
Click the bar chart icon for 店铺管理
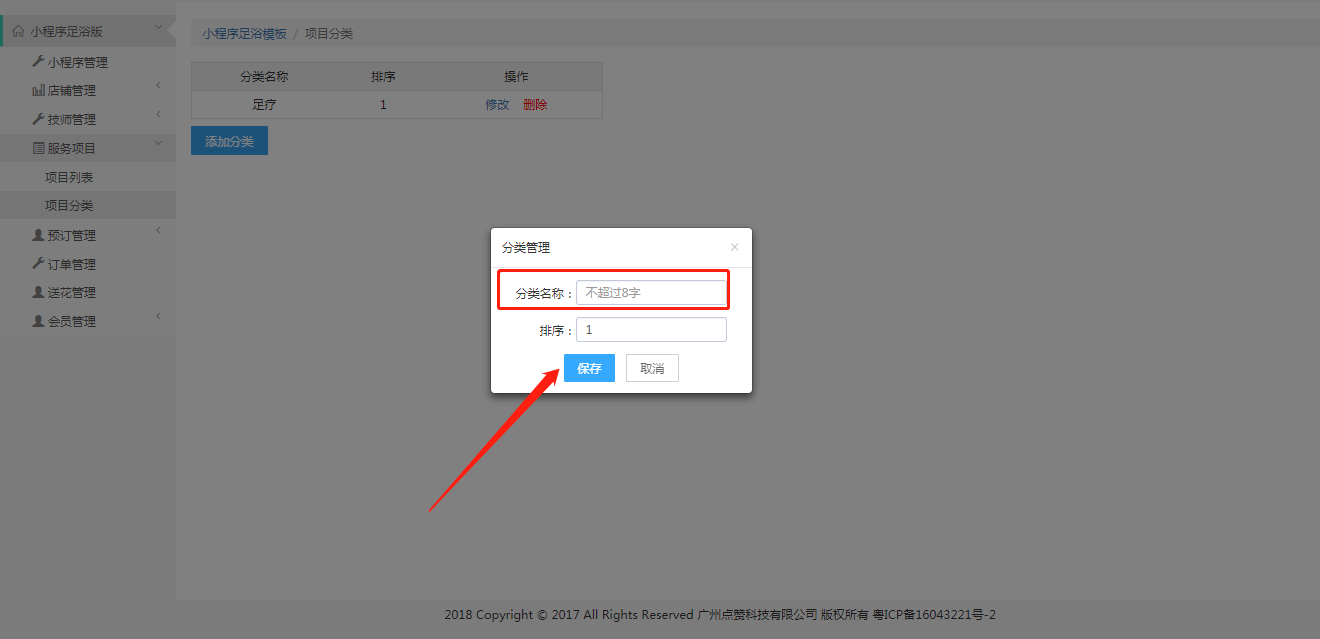tap(38, 91)
